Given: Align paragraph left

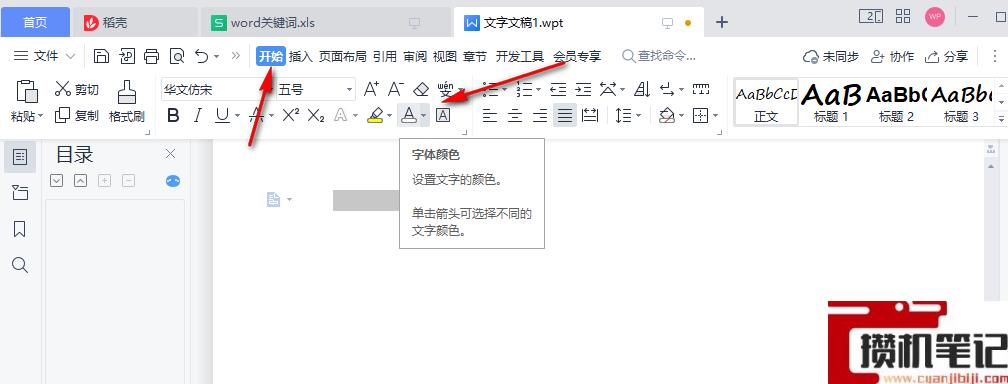Looking at the screenshot, I should (490, 116).
